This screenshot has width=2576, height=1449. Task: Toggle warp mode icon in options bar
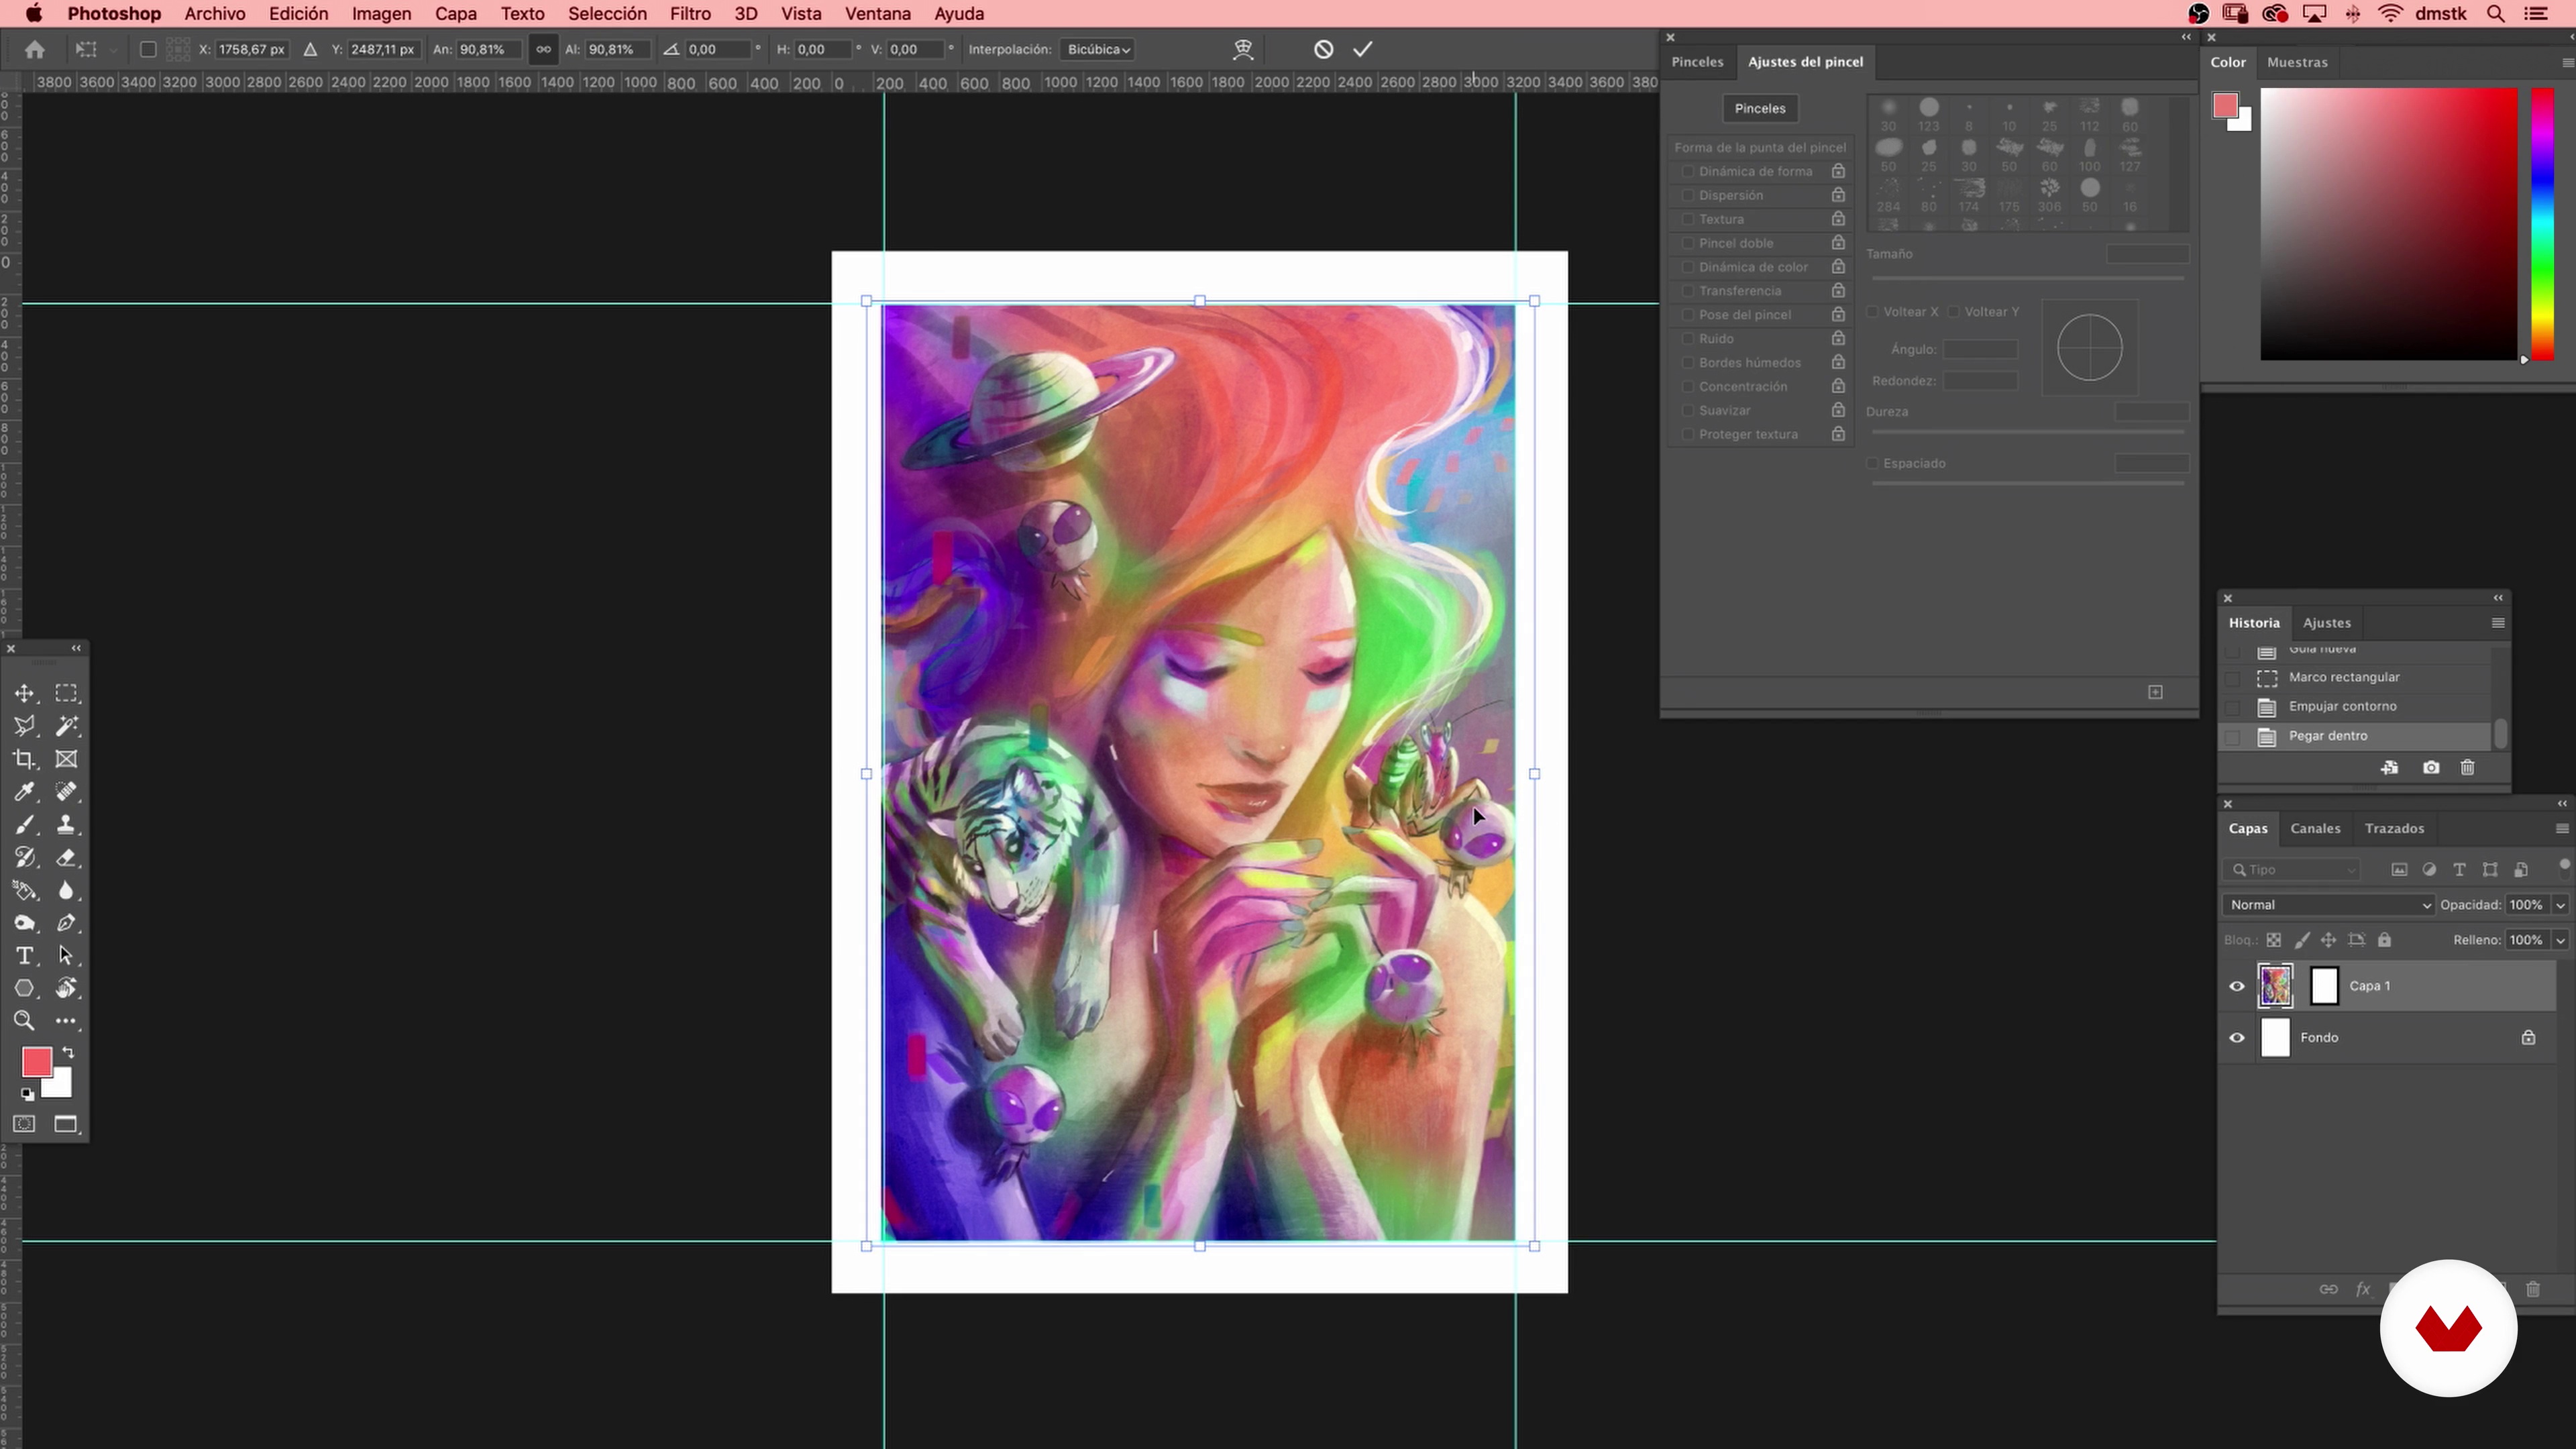[x=1243, y=49]
